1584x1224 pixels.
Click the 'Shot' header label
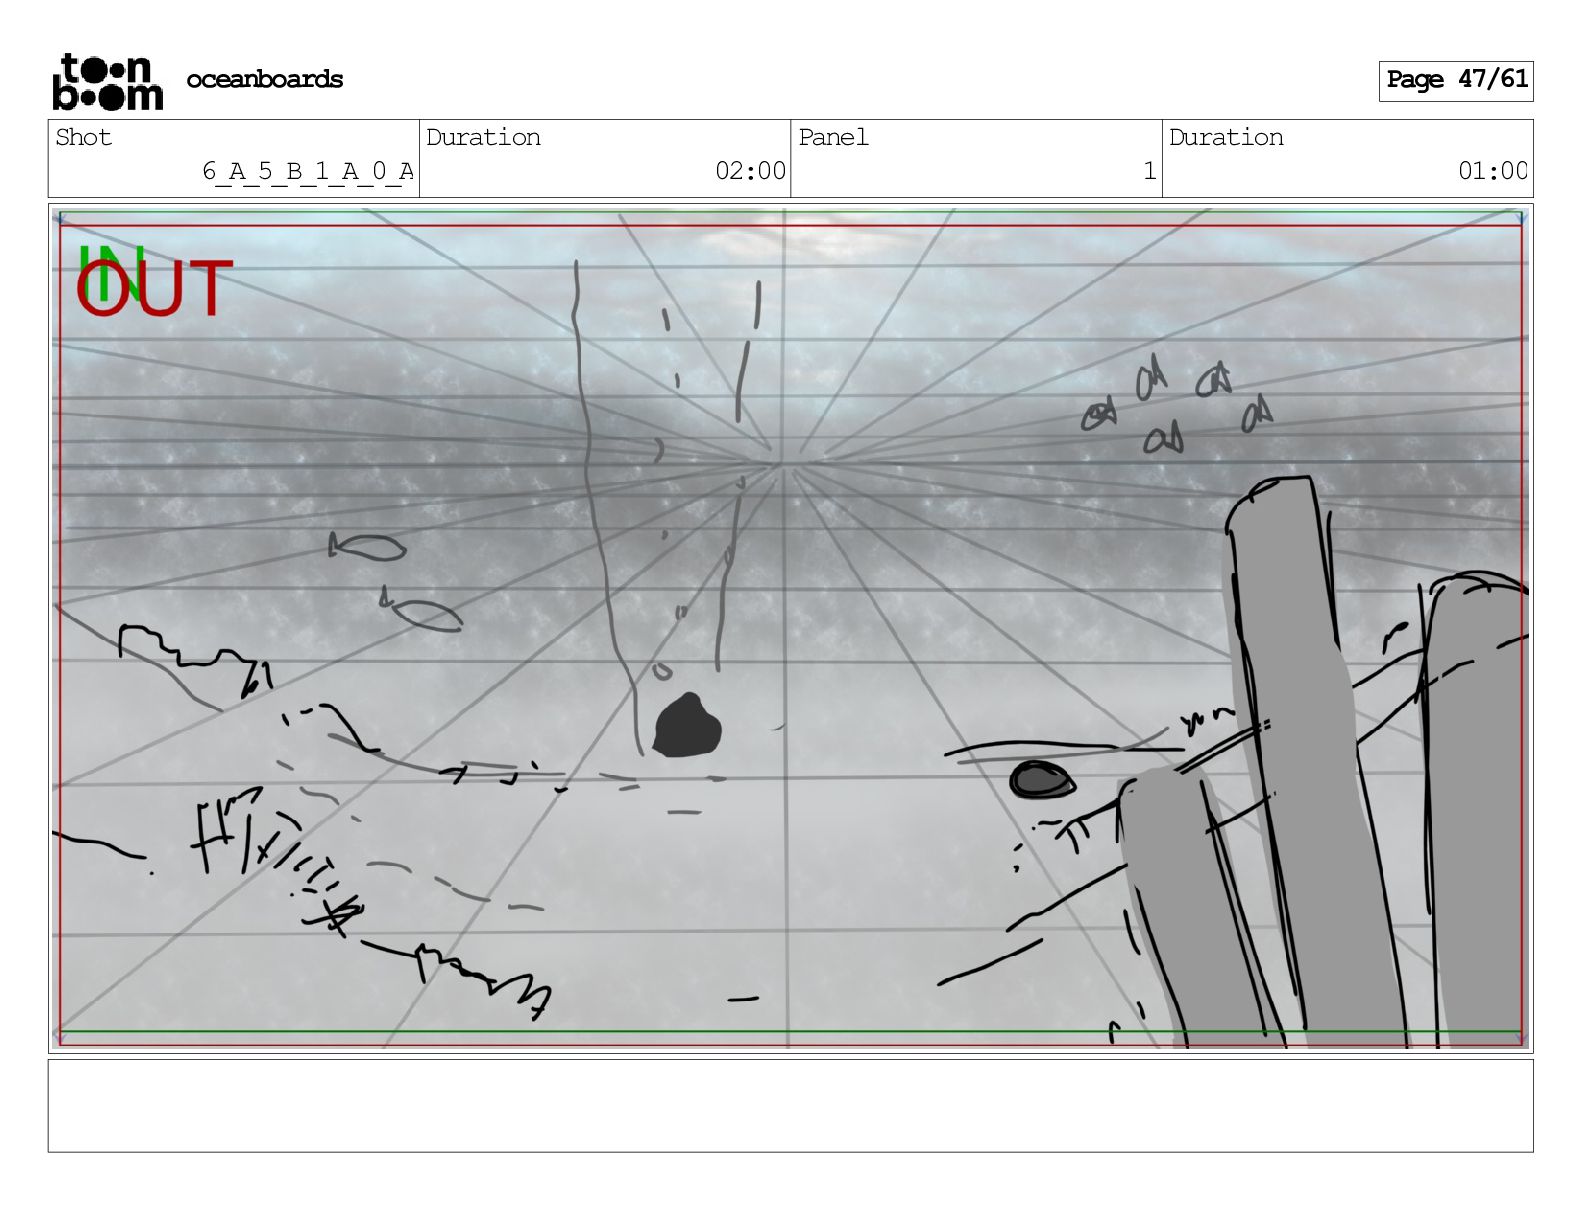[84, 137]
